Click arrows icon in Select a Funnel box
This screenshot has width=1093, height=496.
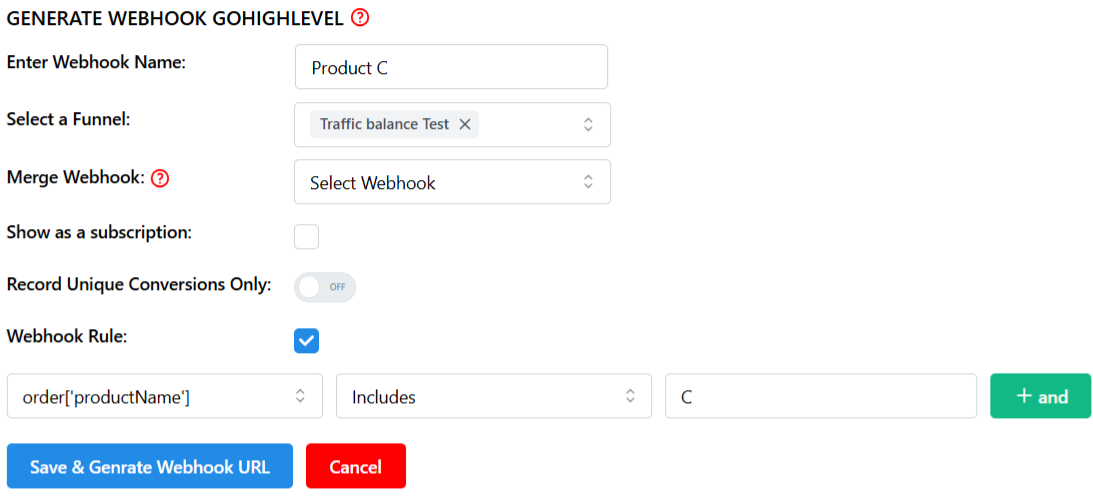pyautogui.click(x=588, y=125)
